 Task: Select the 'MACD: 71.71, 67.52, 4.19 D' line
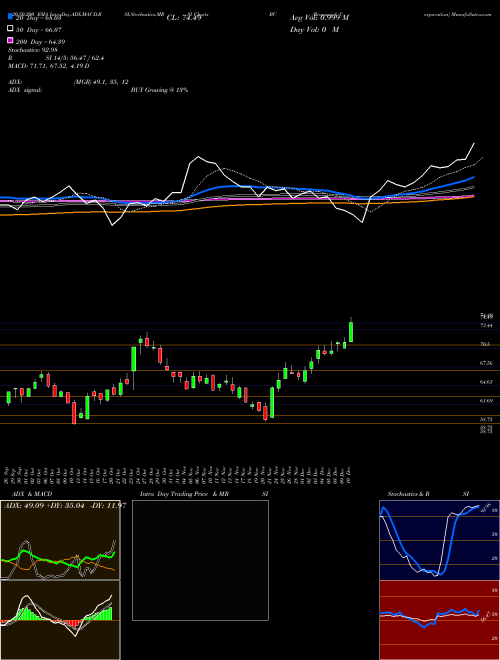coord(49,66)
